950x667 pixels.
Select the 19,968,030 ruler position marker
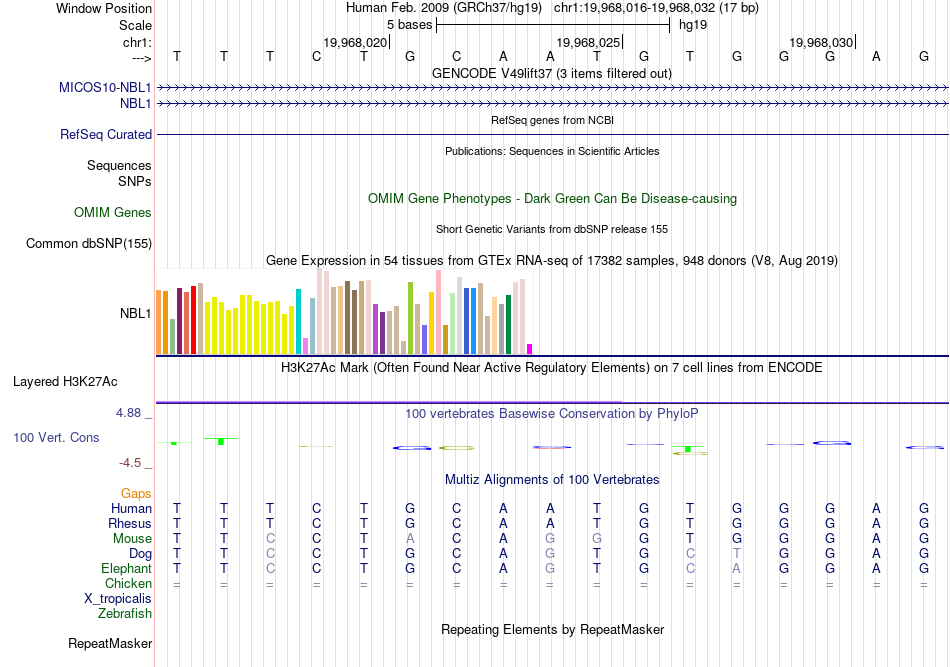822,42
